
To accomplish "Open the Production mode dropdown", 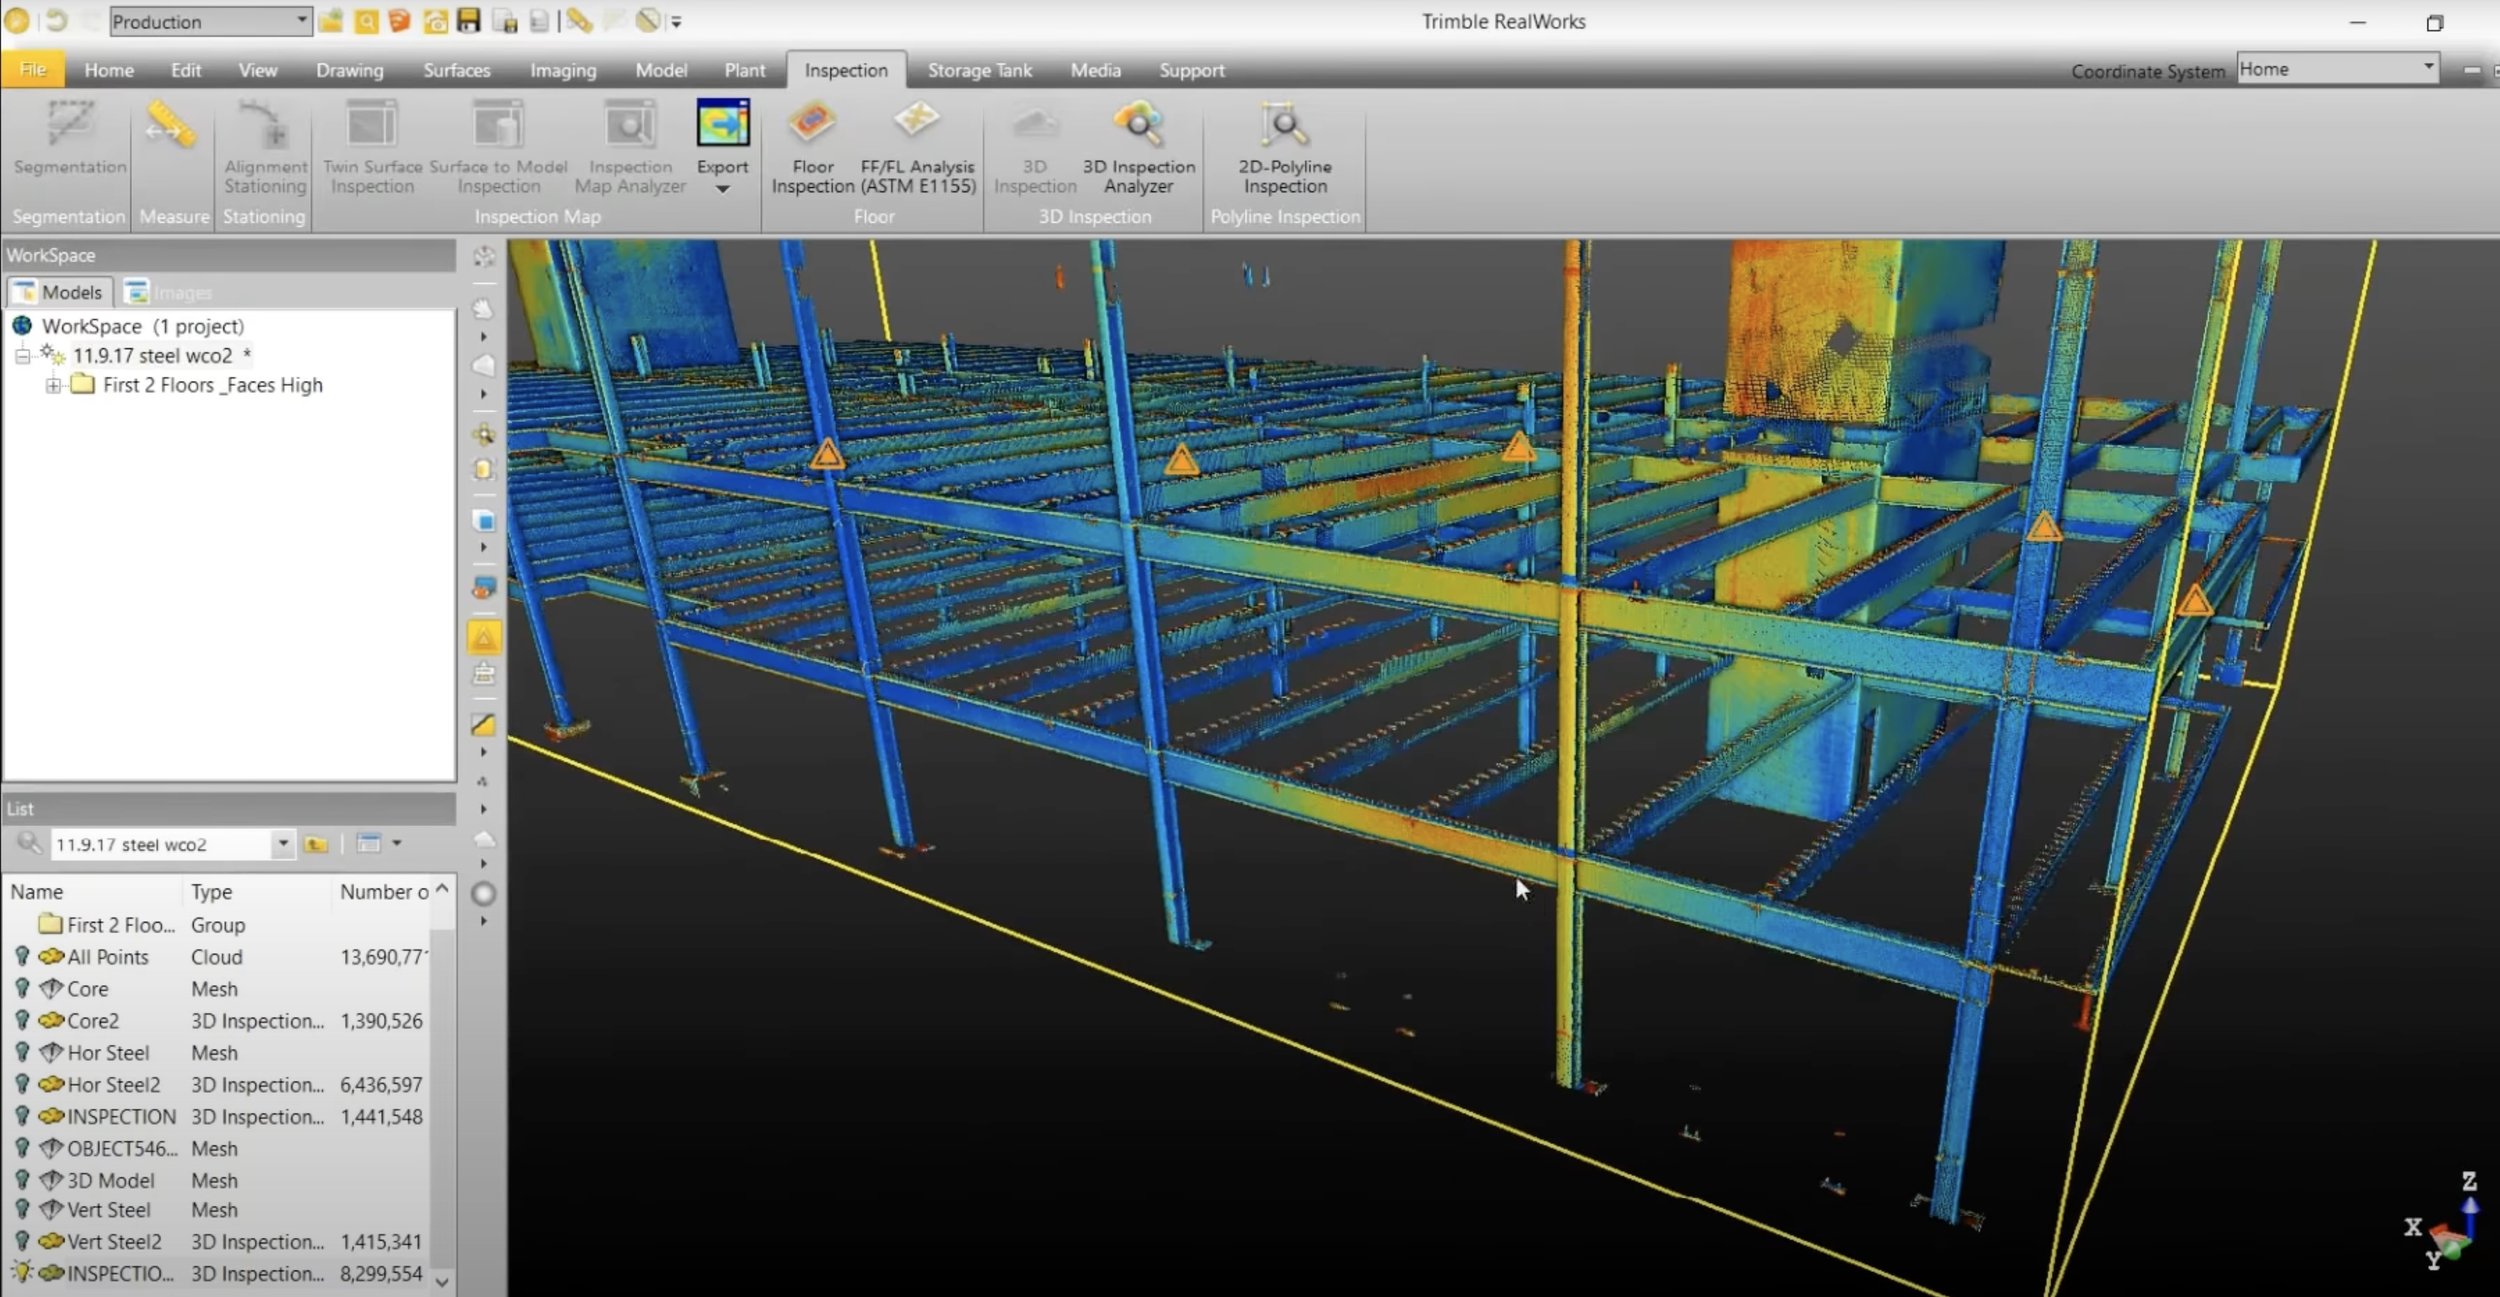I will point(301,20).
